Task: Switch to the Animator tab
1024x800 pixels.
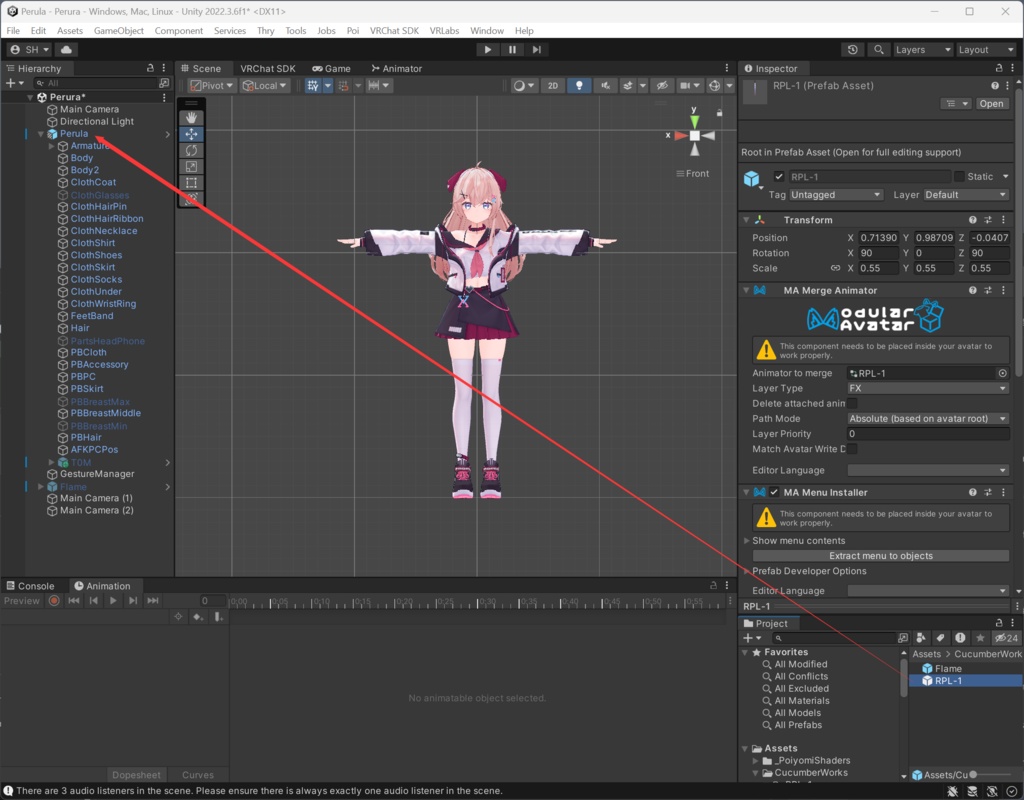Action: tap(397, 68)
